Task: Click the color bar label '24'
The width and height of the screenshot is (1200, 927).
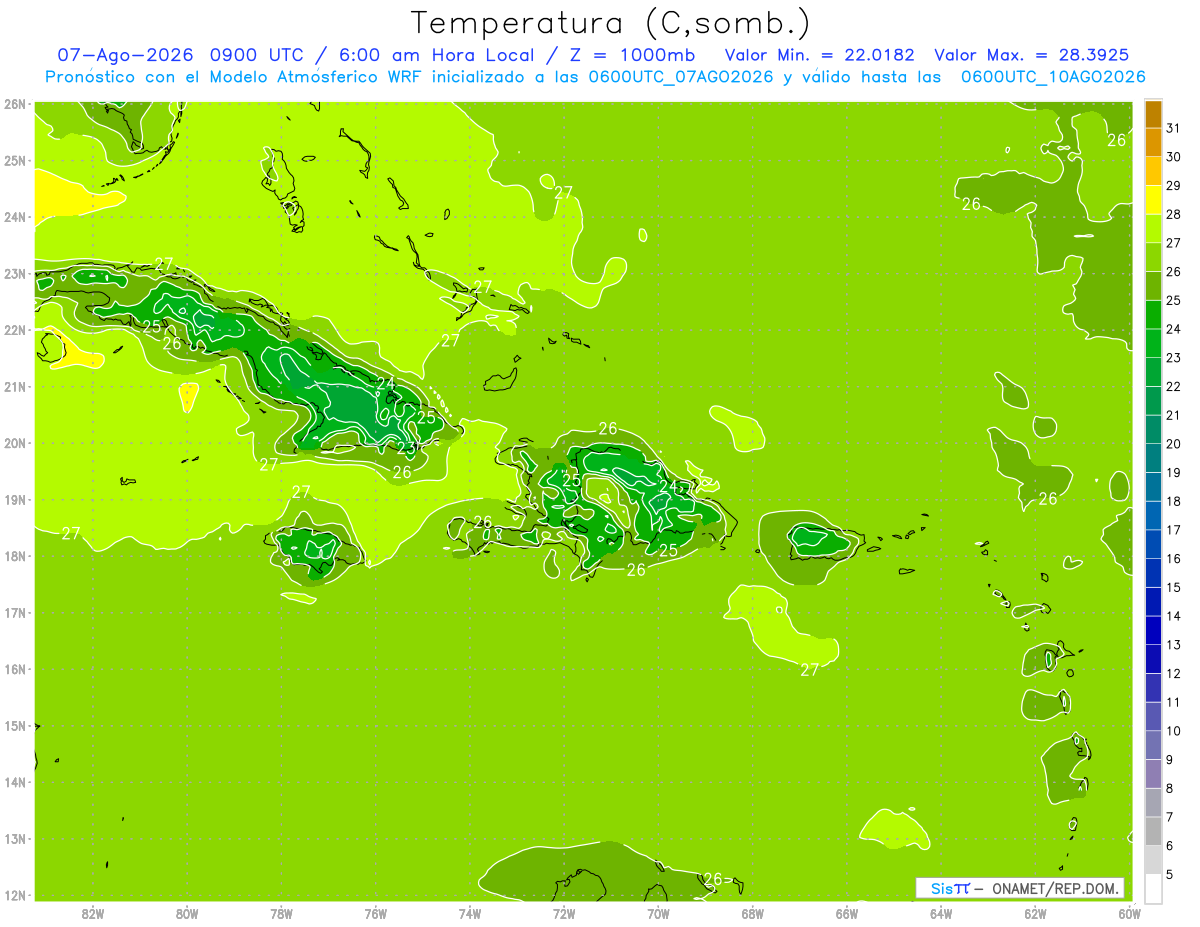Action: (x=1174, y=329)
